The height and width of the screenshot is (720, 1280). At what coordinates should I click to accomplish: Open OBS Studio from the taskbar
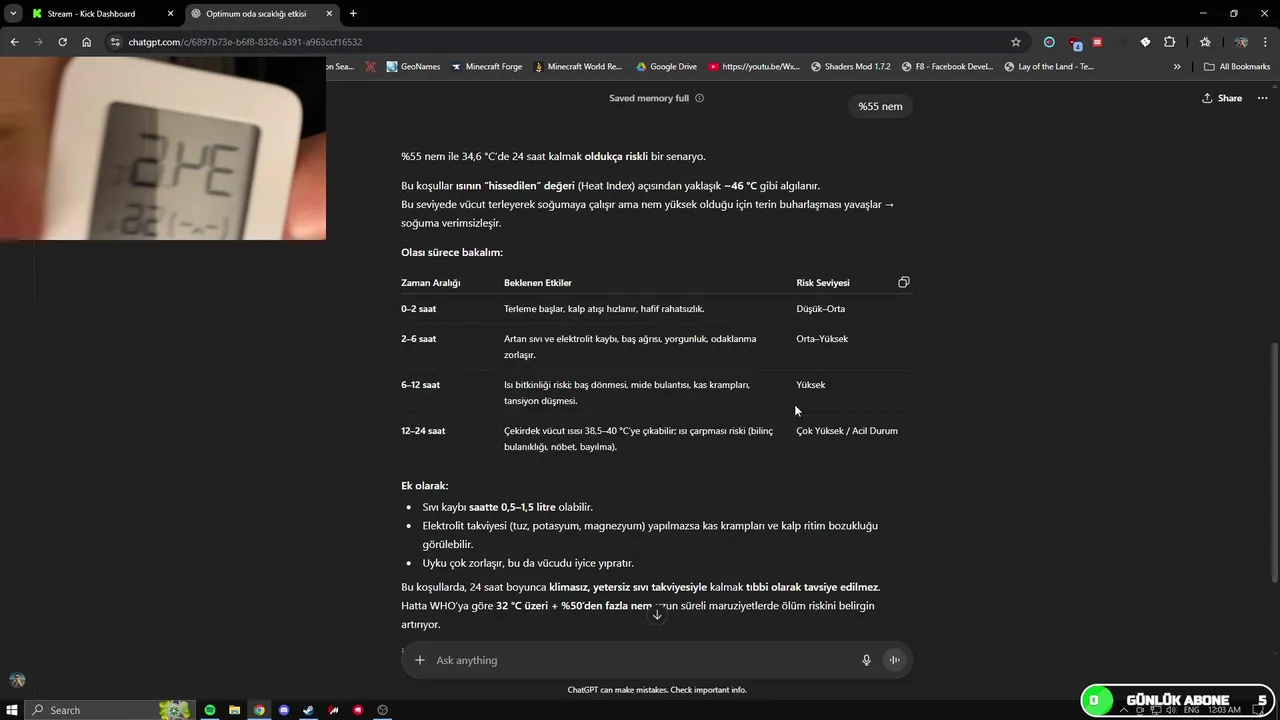[x=382, y=710]
